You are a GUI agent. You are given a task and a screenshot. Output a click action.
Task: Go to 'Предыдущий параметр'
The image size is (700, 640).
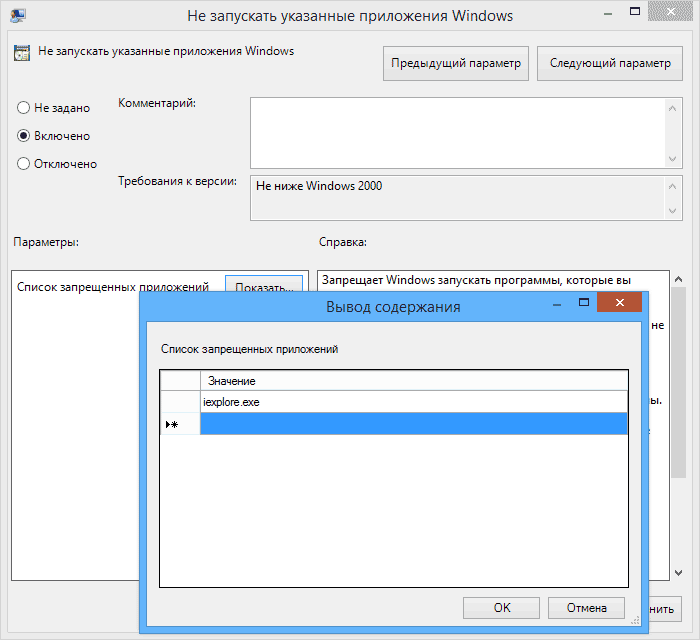click(456, 63)
